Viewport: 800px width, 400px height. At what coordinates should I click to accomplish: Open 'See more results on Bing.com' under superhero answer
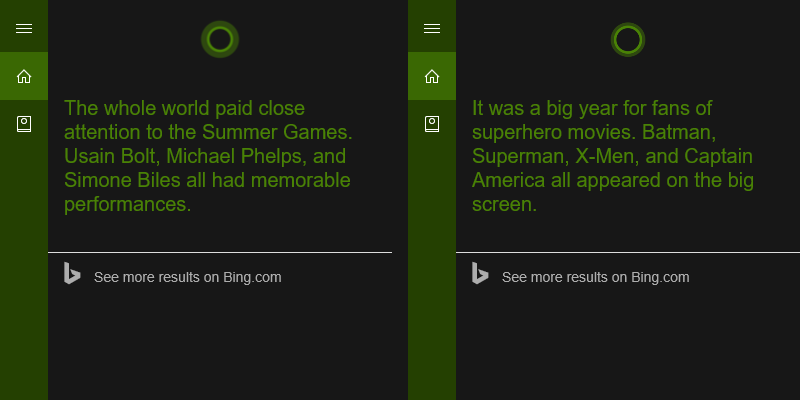point(595,277)
